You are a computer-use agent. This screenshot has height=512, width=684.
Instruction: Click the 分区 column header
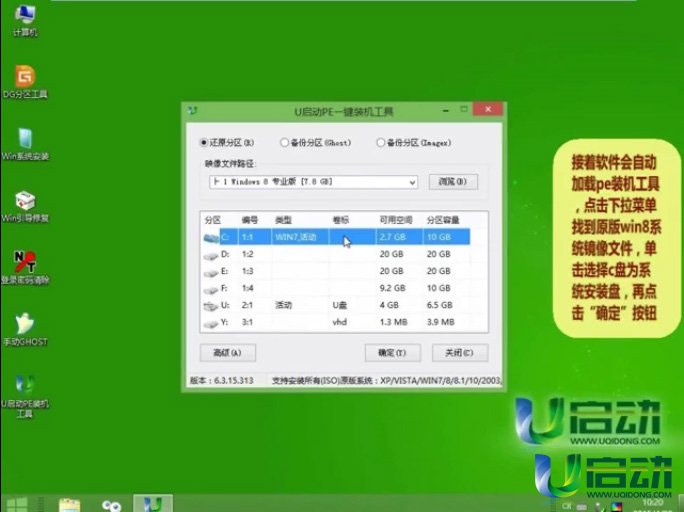click(213, 220)
